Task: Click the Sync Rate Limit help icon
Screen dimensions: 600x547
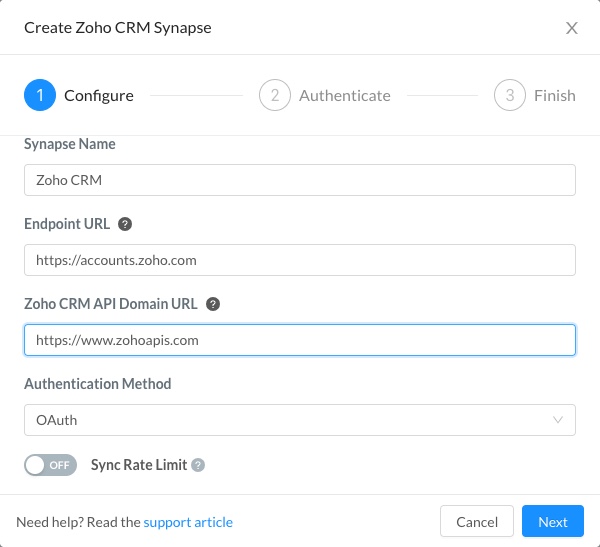Action: [x=198, y=465]
